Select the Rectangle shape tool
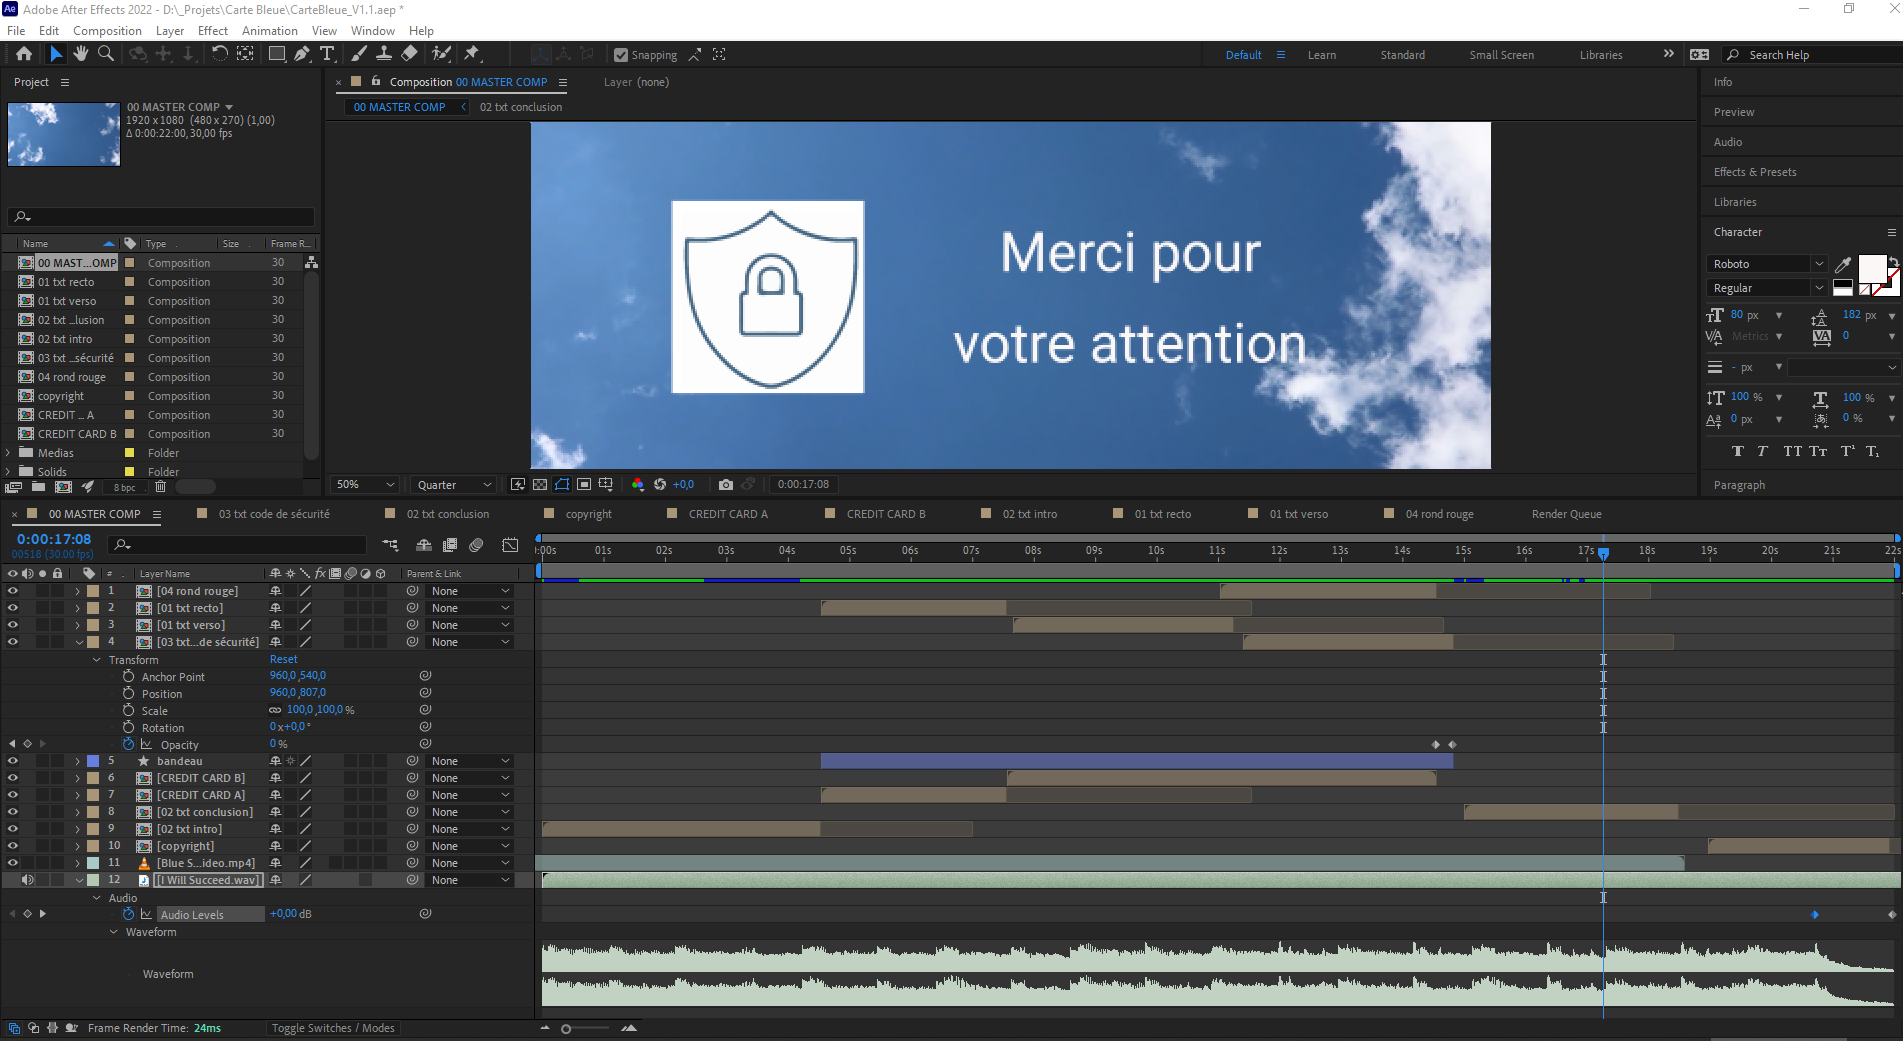Viewport: 1903px width, 1041px height. (x=276, y=54)
